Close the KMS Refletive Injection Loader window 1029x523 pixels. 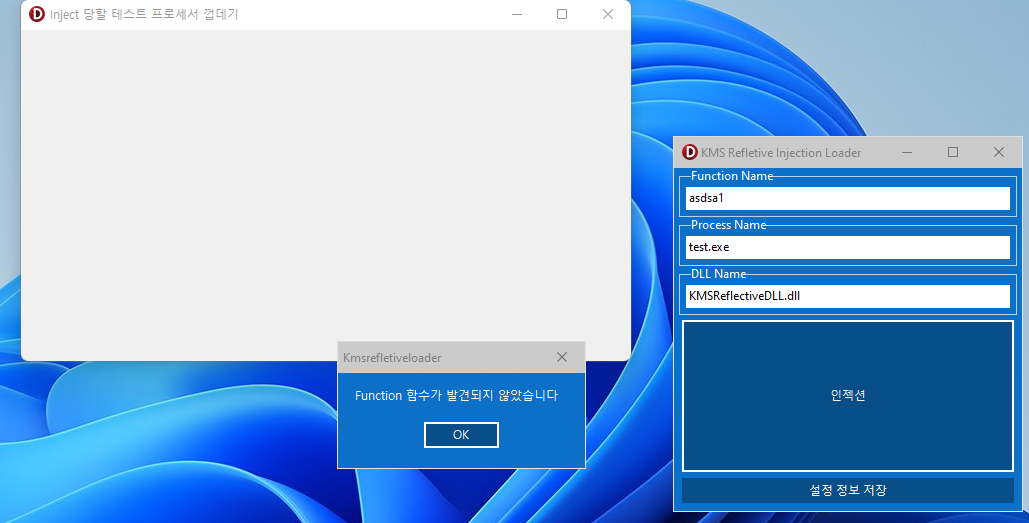[x=999, y=152]
